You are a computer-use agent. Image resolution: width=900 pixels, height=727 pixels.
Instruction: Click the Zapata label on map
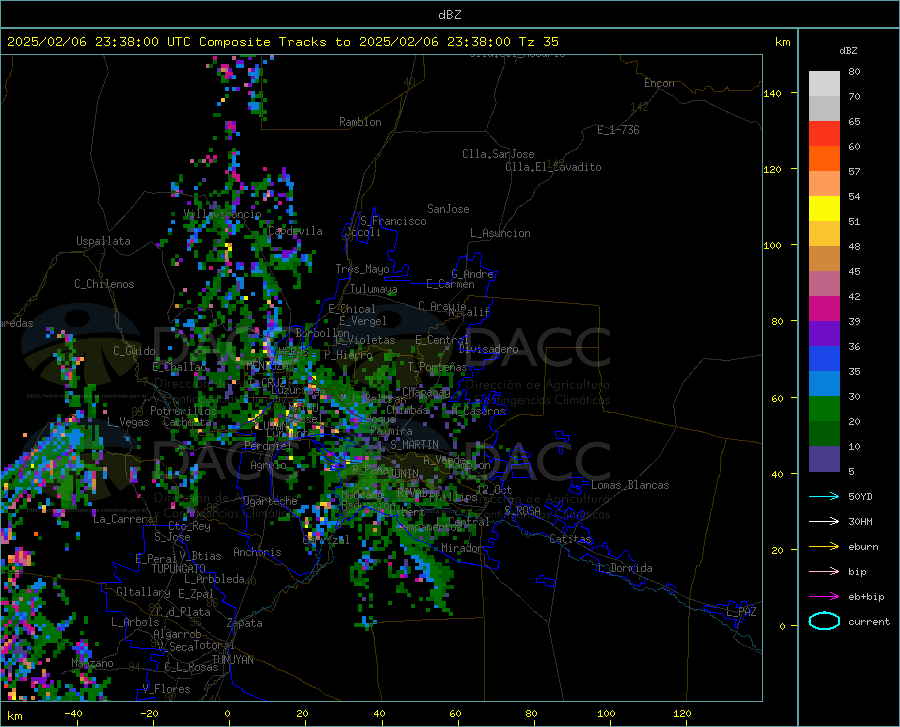245,623
